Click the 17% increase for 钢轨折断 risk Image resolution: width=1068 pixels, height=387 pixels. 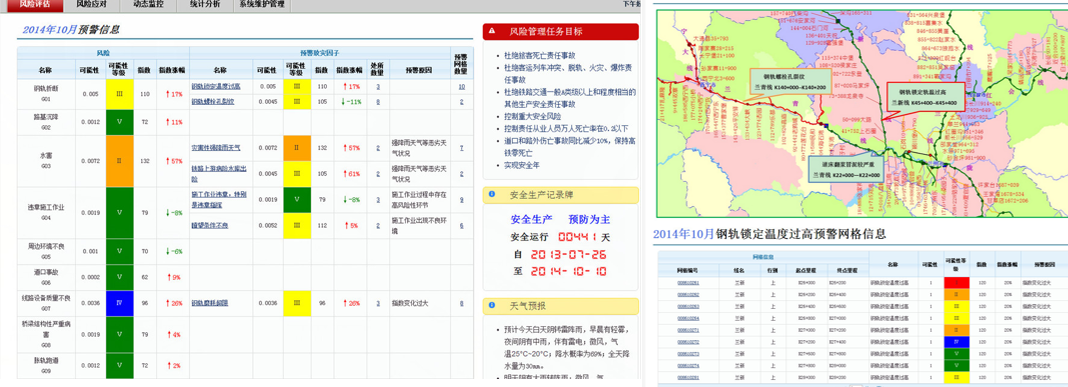click(x=173, y=94)
